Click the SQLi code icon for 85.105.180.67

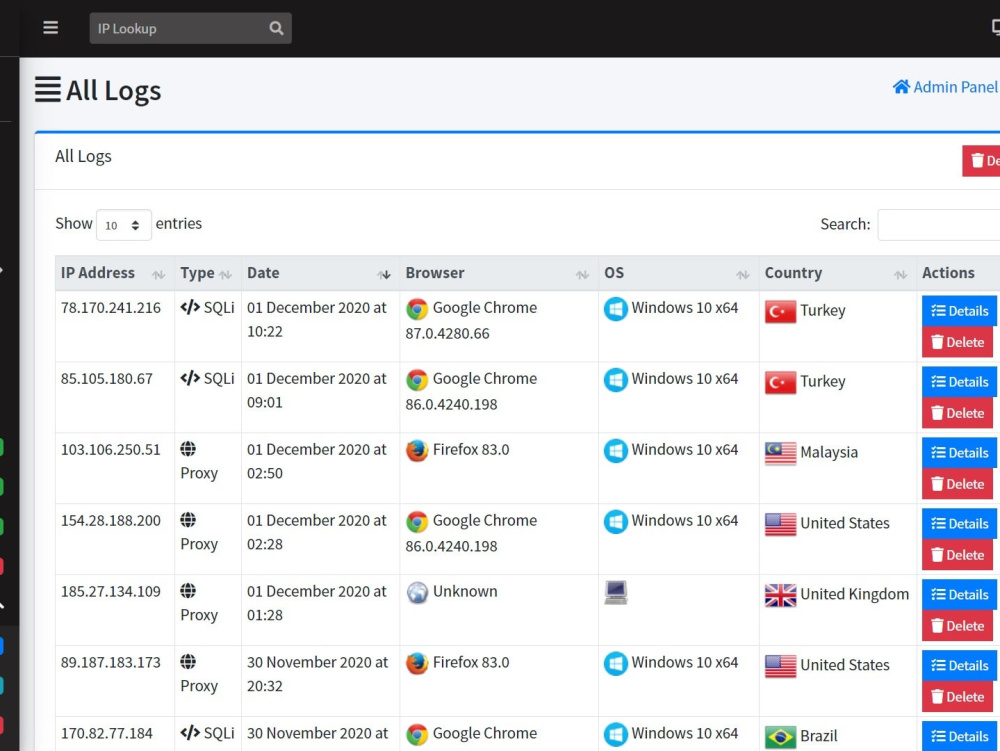coord(190,378)
